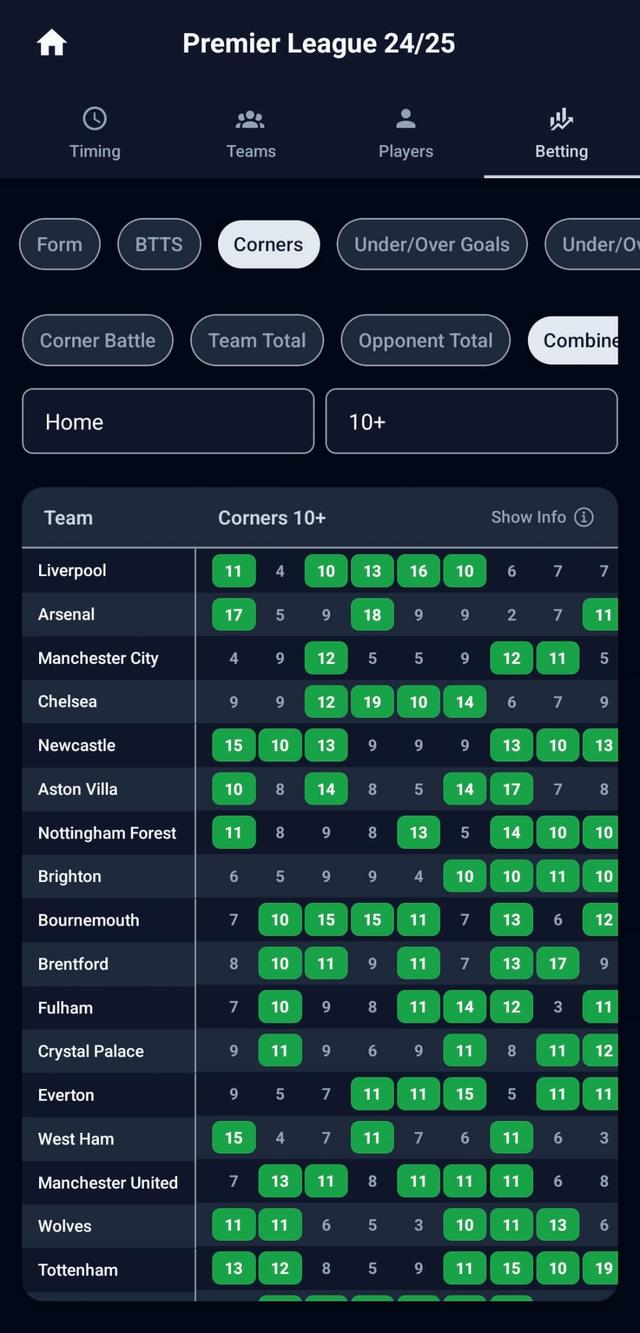The width and height of the screenshot is (640, 1333).
Task: Open the Home/Away selector
Action: tap(168, 421)
